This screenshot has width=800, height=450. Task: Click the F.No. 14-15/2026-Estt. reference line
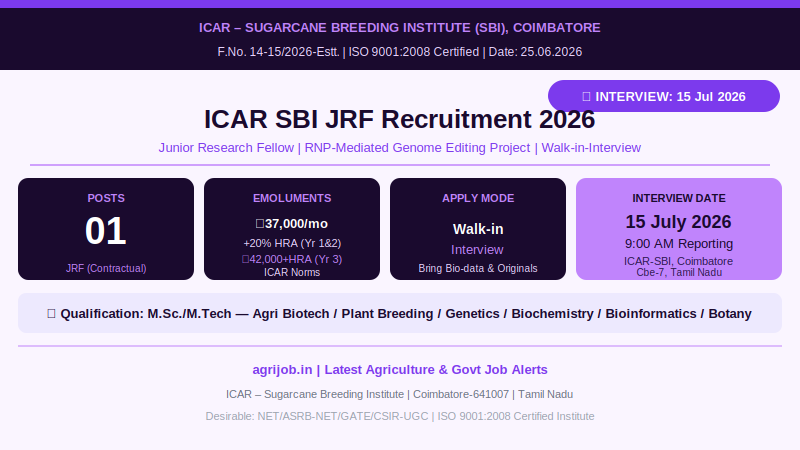(x=399, y=52)
